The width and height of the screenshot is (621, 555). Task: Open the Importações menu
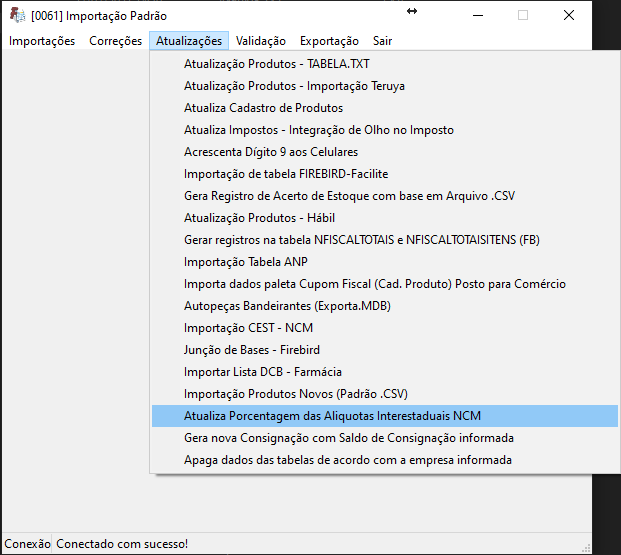point(42,41)
